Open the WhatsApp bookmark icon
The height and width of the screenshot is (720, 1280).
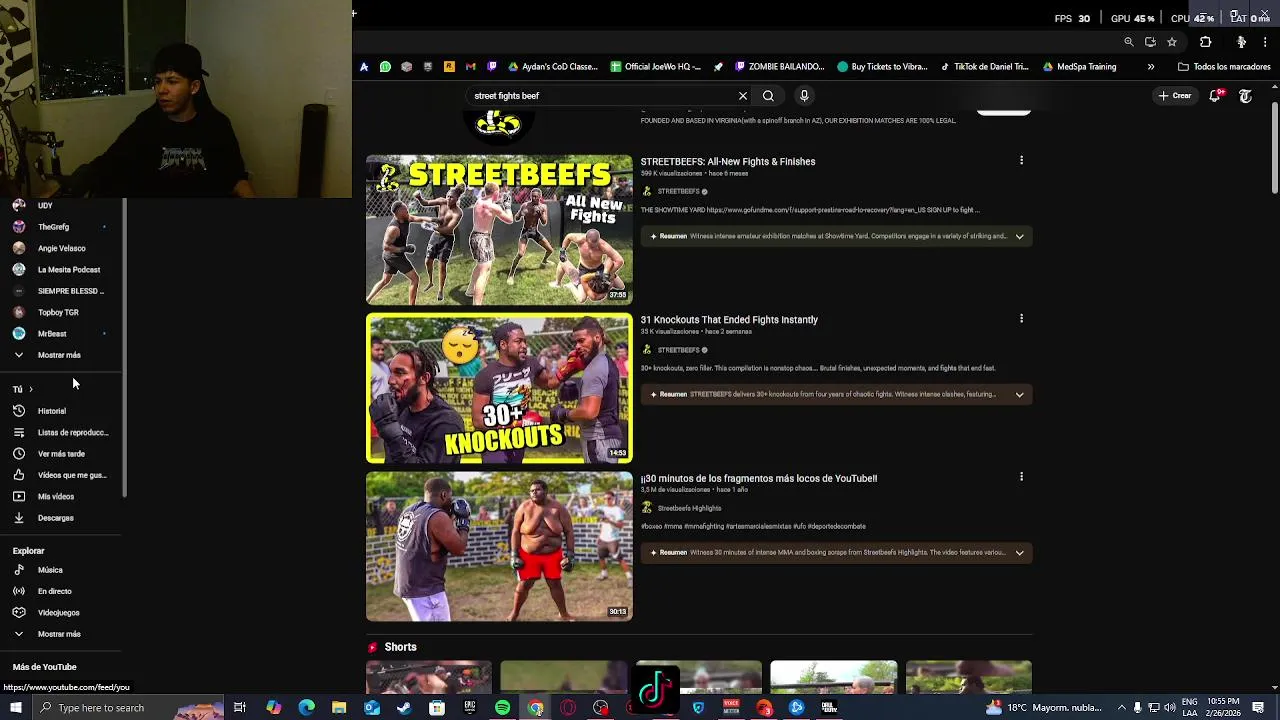click(385, 67)
